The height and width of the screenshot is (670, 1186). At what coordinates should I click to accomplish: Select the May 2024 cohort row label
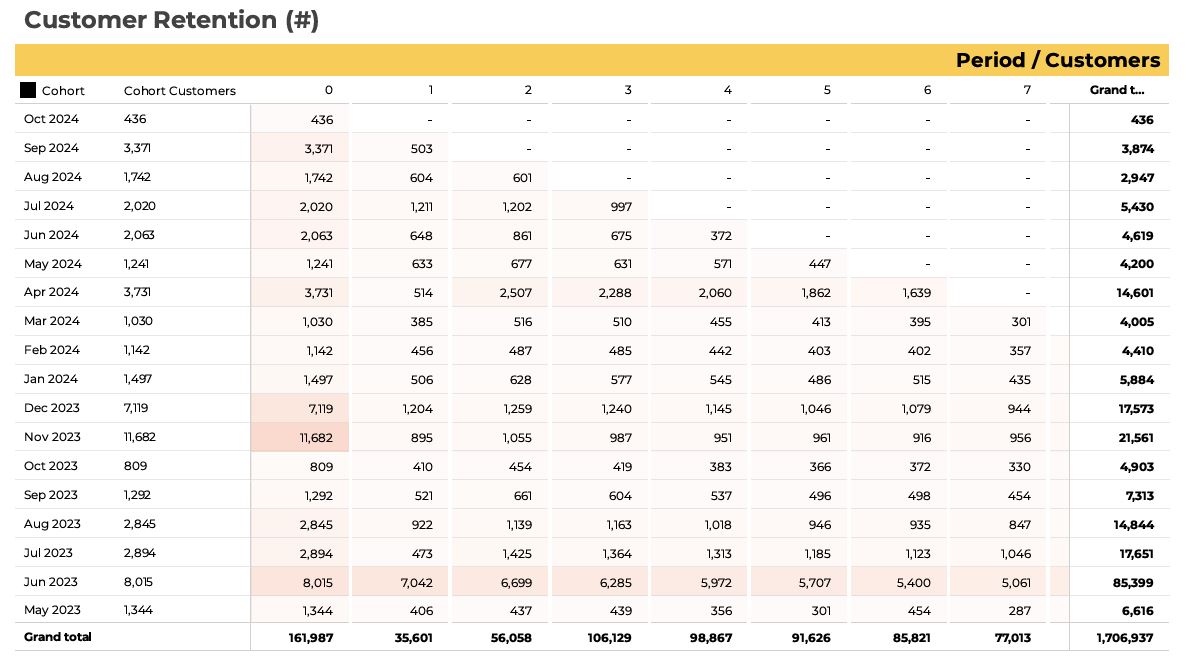[53, 264]
